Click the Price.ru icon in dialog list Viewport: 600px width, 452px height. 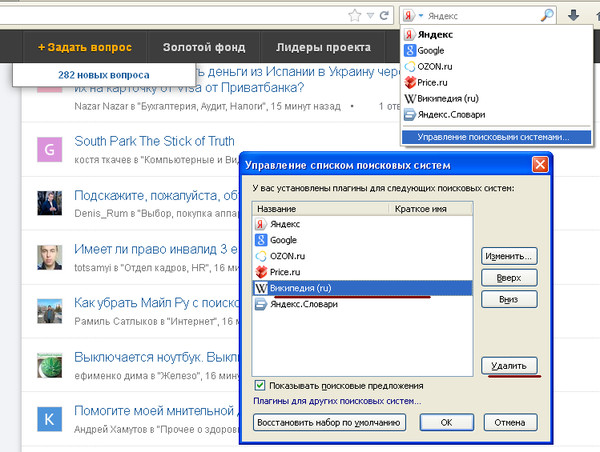(x=261, y=272)
